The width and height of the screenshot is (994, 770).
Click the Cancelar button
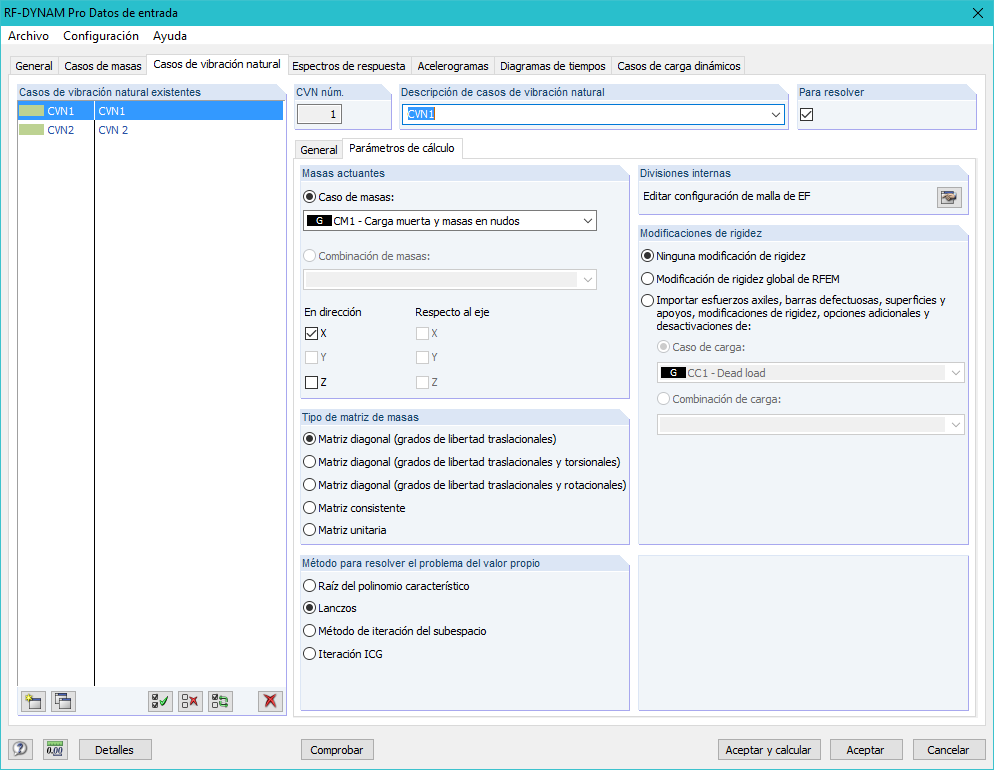tap(948, 750)
